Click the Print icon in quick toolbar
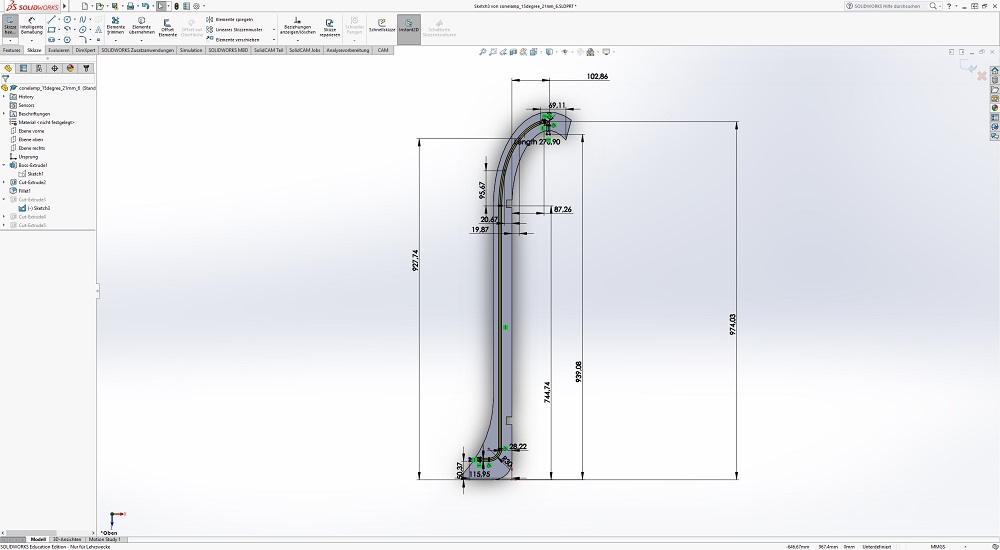The width and height of the screenshot is (1000, 550). [x=130, y=6]
